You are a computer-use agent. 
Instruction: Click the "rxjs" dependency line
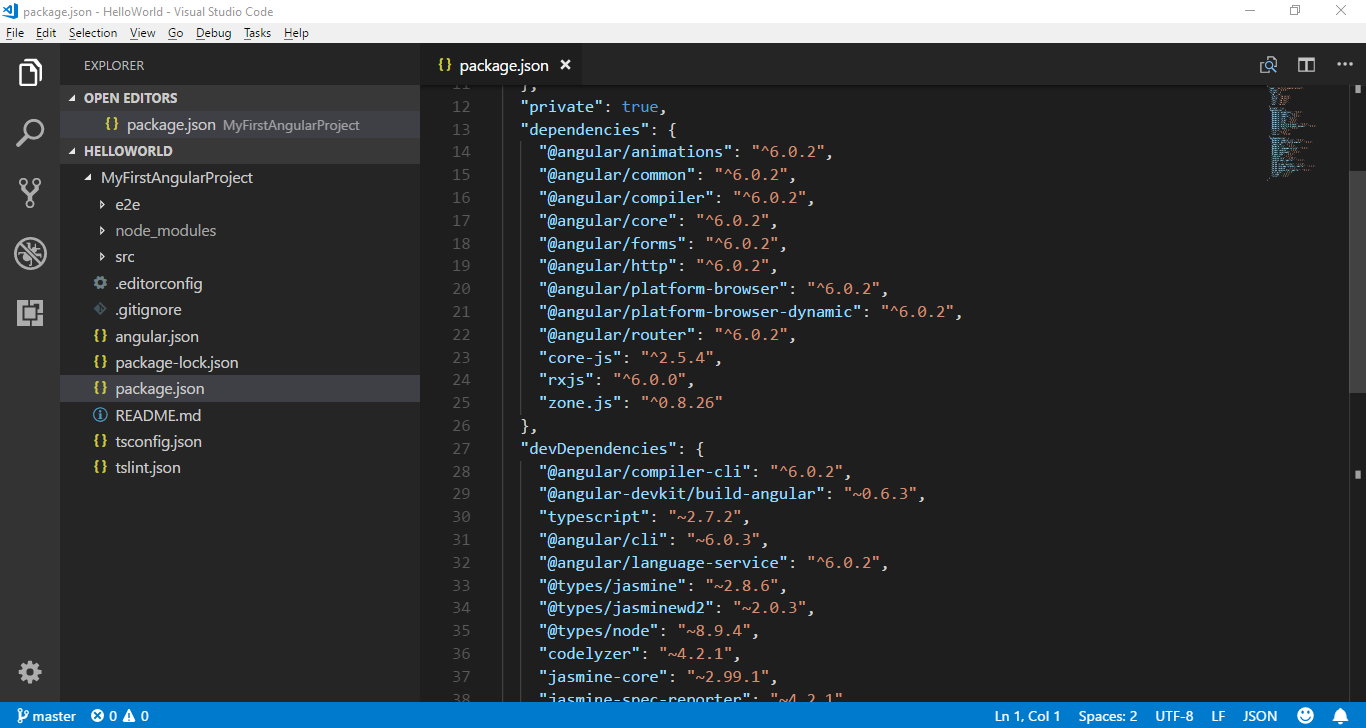616,380
